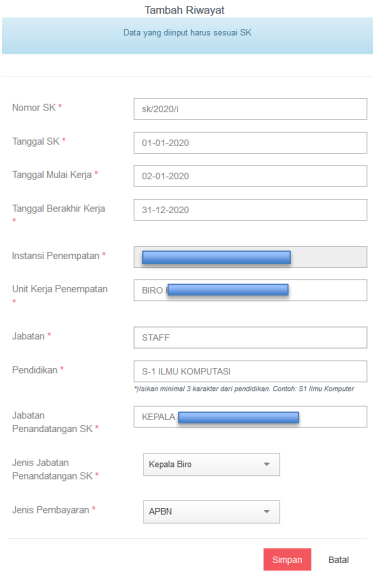Click the Pendidikan hint text below field
This screenshot has height=576, width=375.
[x=244, y=389]
